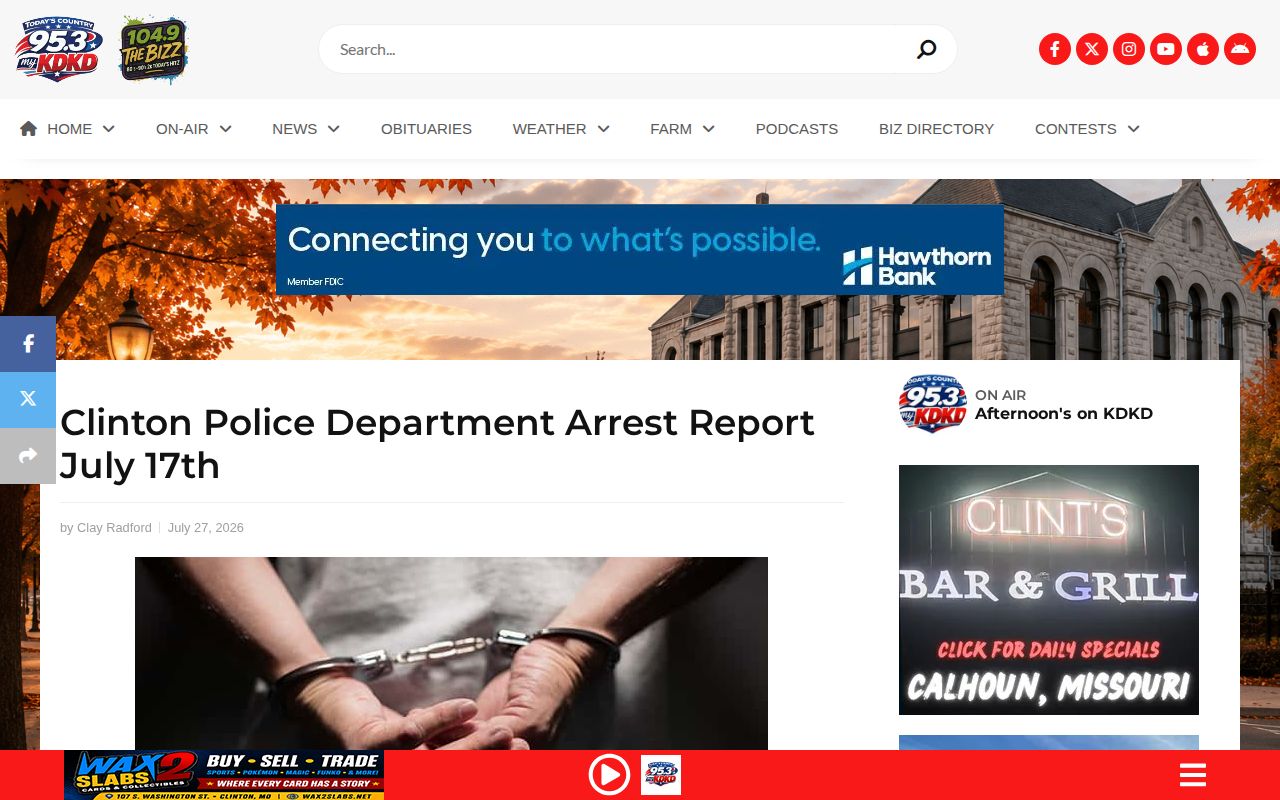1280x800 pixels.
Task: Expand the On-Air menu chevron
Action: (226, 129)
